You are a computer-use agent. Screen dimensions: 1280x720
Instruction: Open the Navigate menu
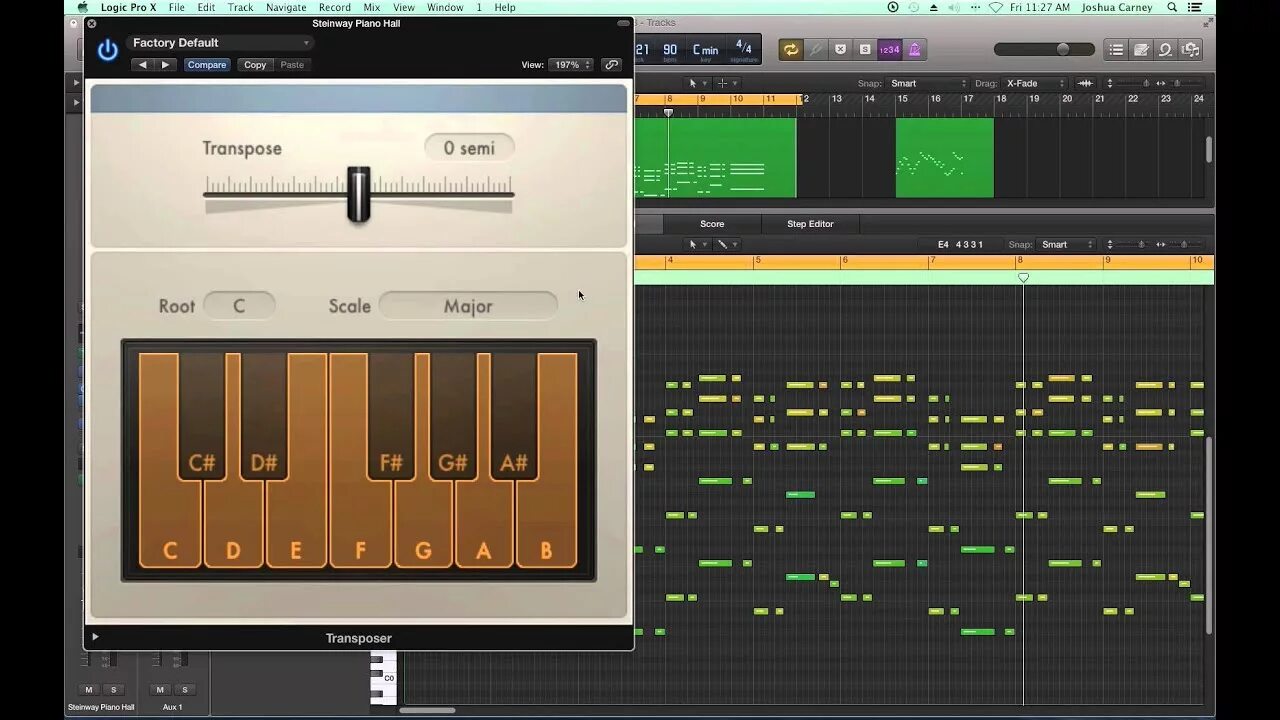pyautogui.click(x=286, y=7)
